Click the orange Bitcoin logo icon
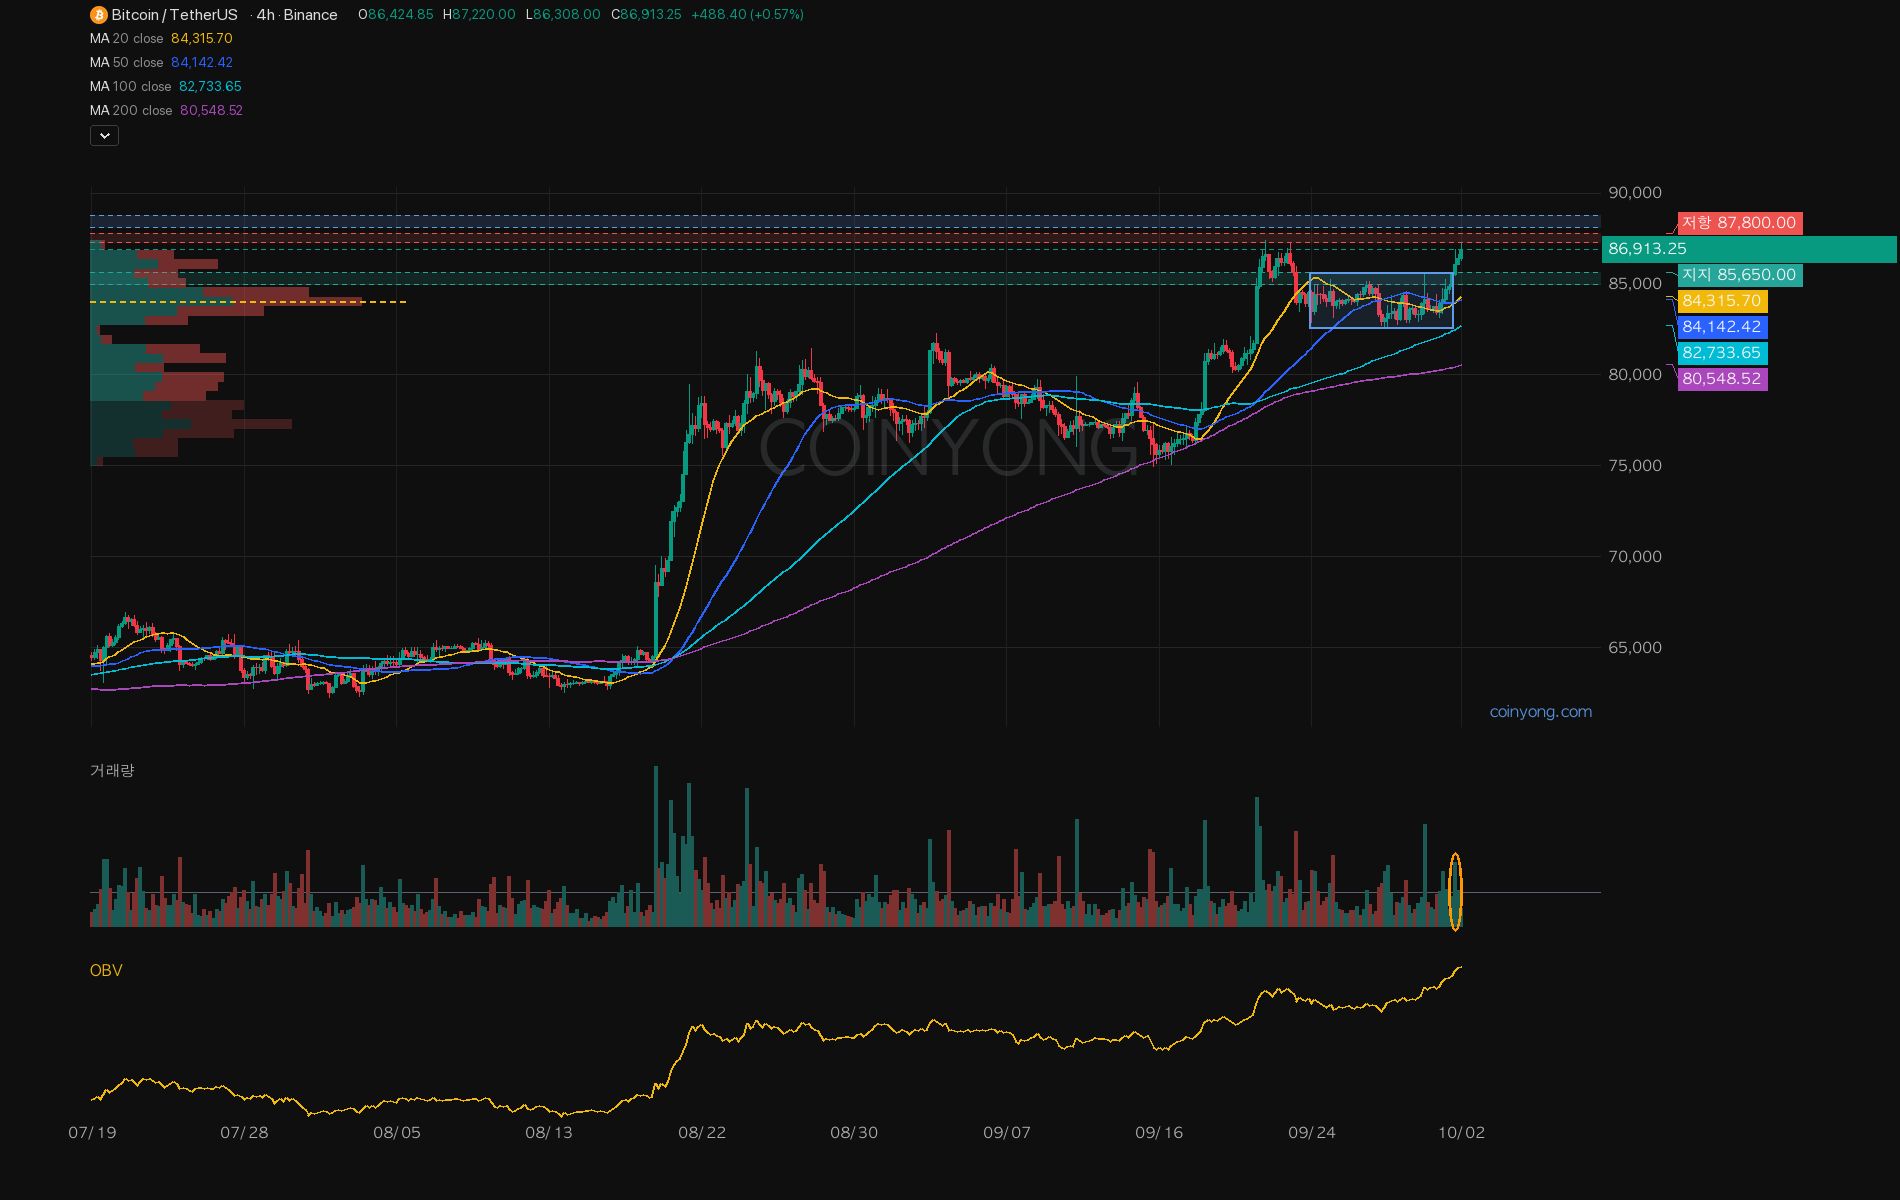1900x1200 pixels. 98,15
